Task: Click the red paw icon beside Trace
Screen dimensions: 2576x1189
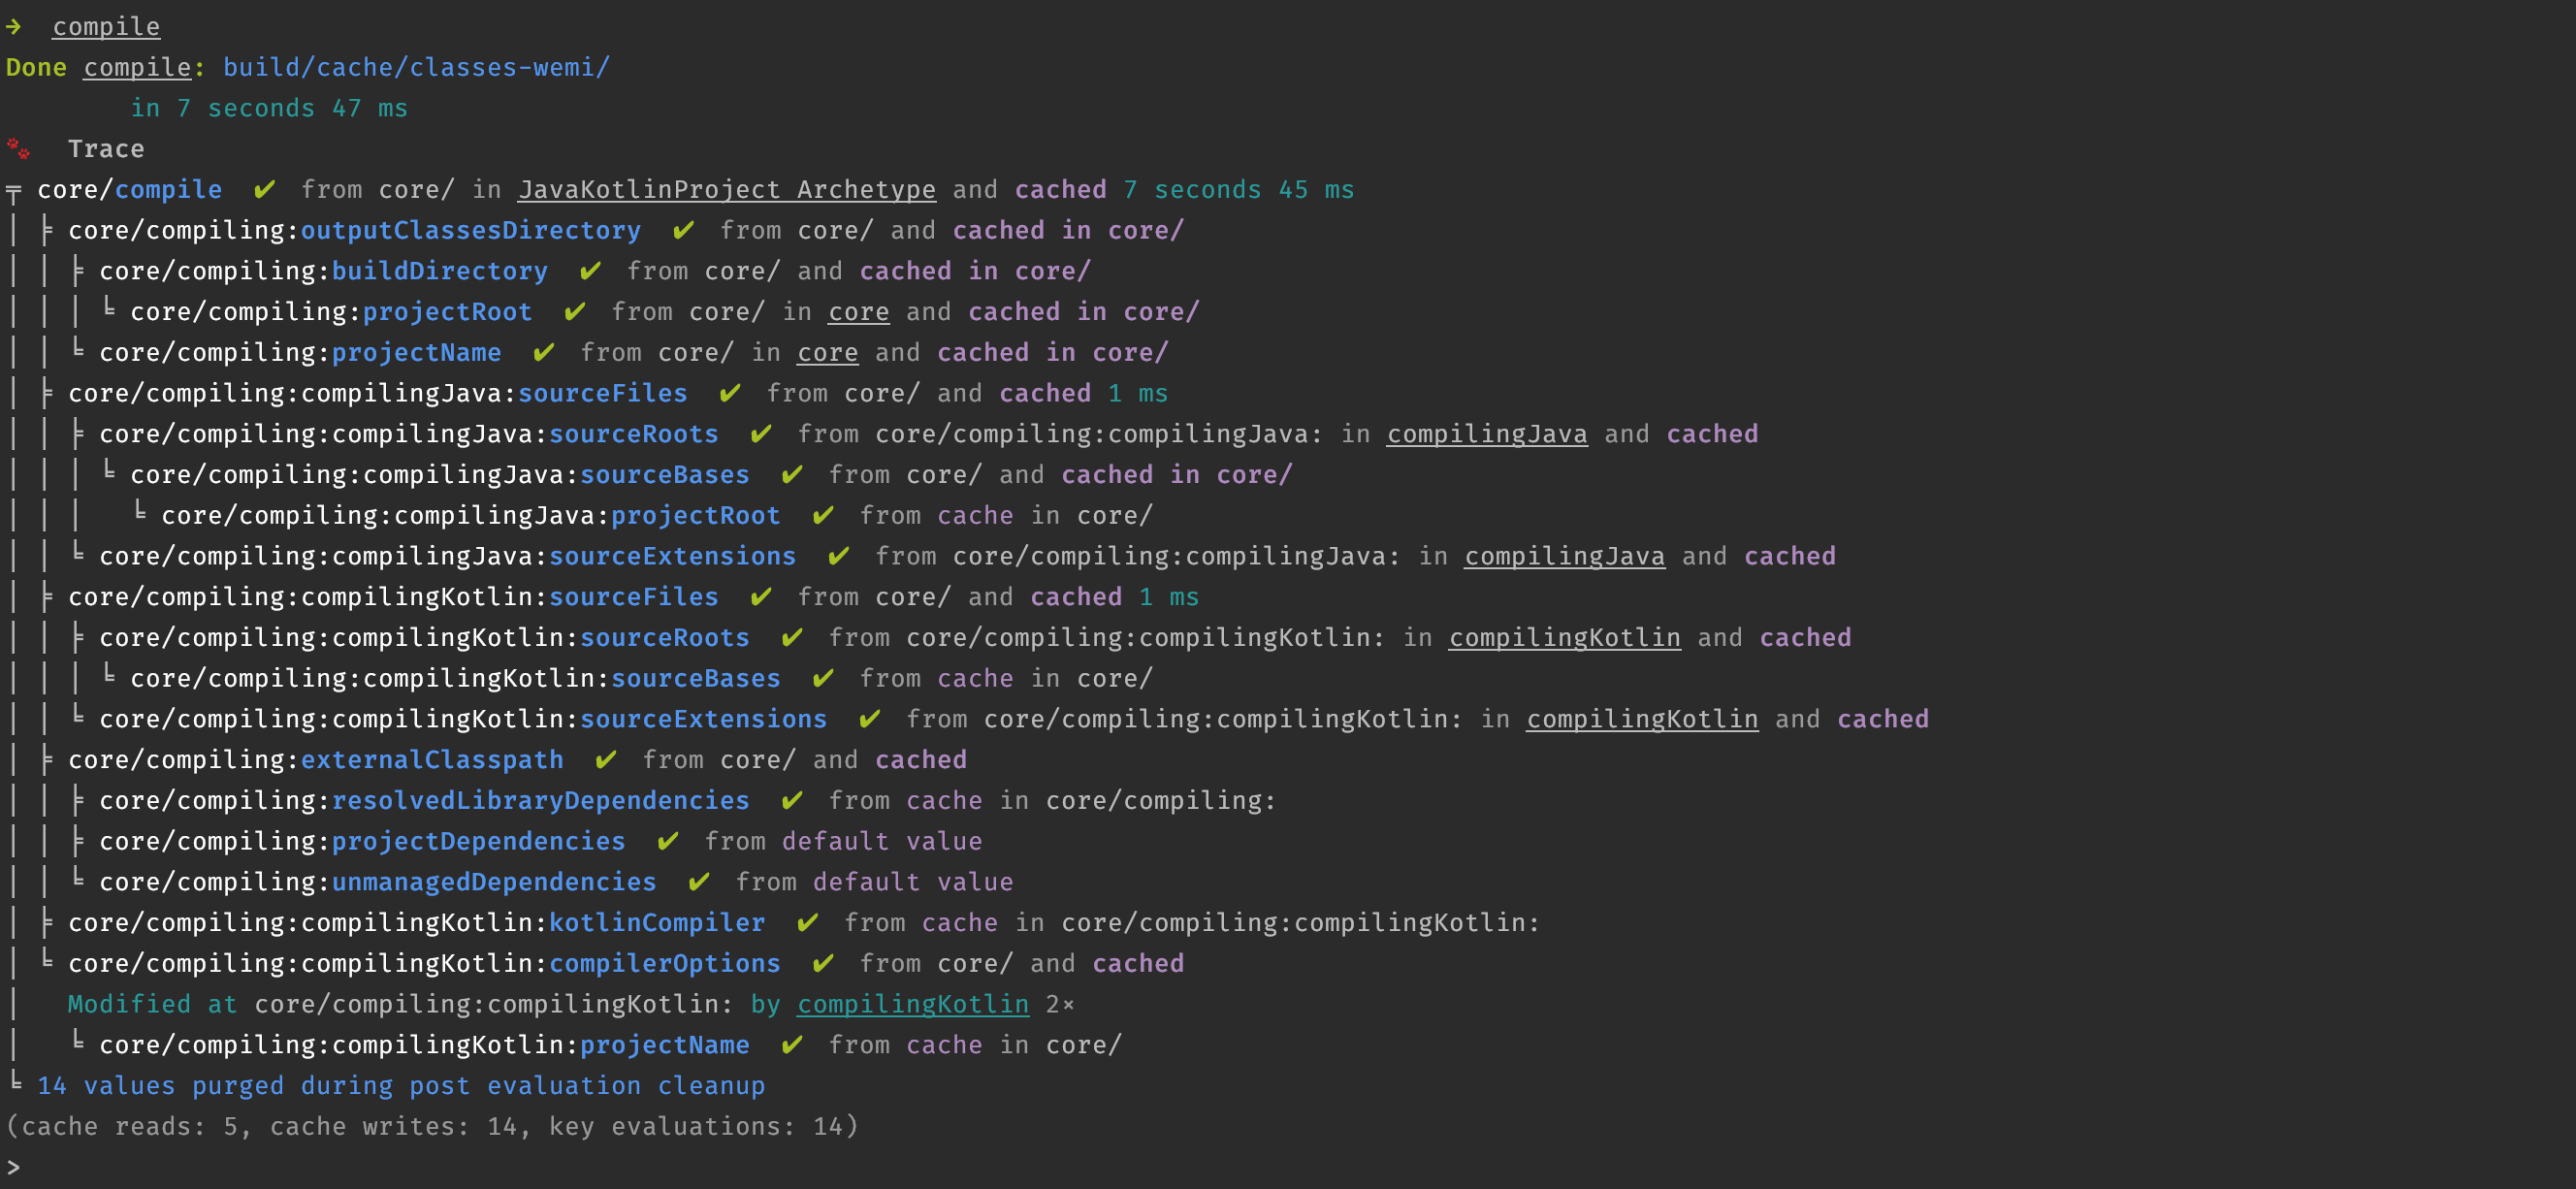Action: pos(18,149)
